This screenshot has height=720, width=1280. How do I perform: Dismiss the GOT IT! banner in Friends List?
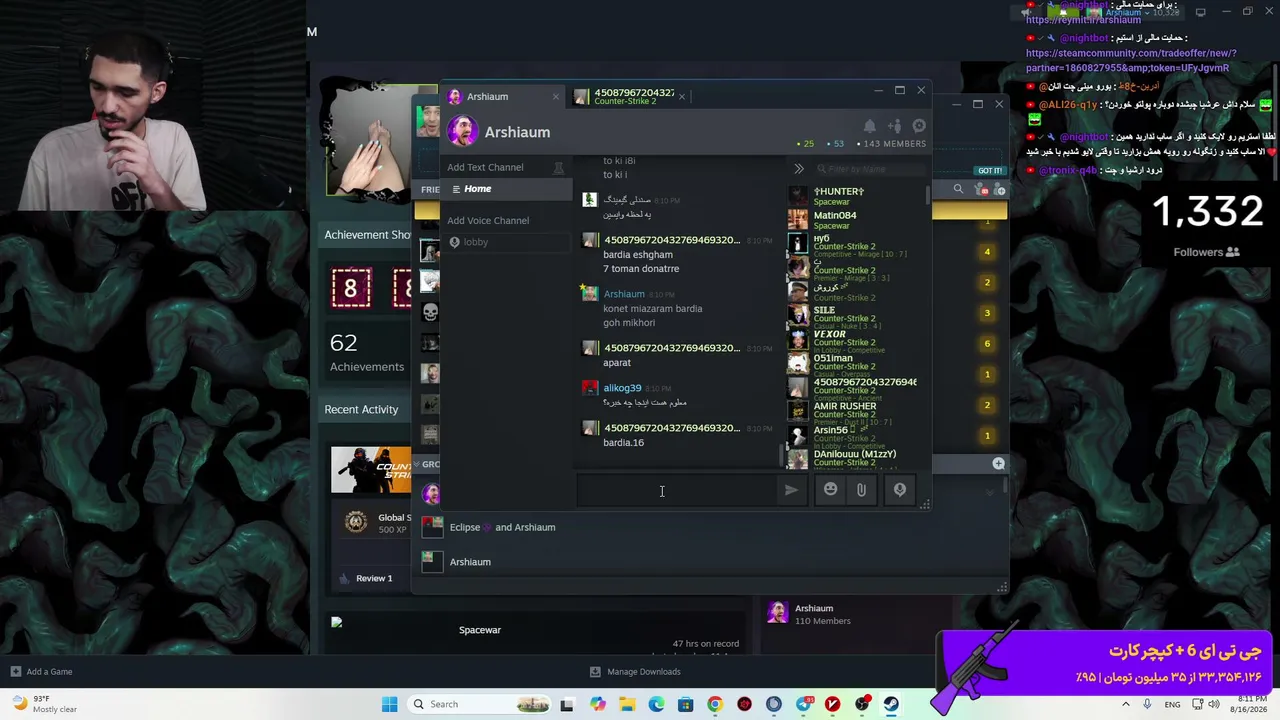(989, 170)
